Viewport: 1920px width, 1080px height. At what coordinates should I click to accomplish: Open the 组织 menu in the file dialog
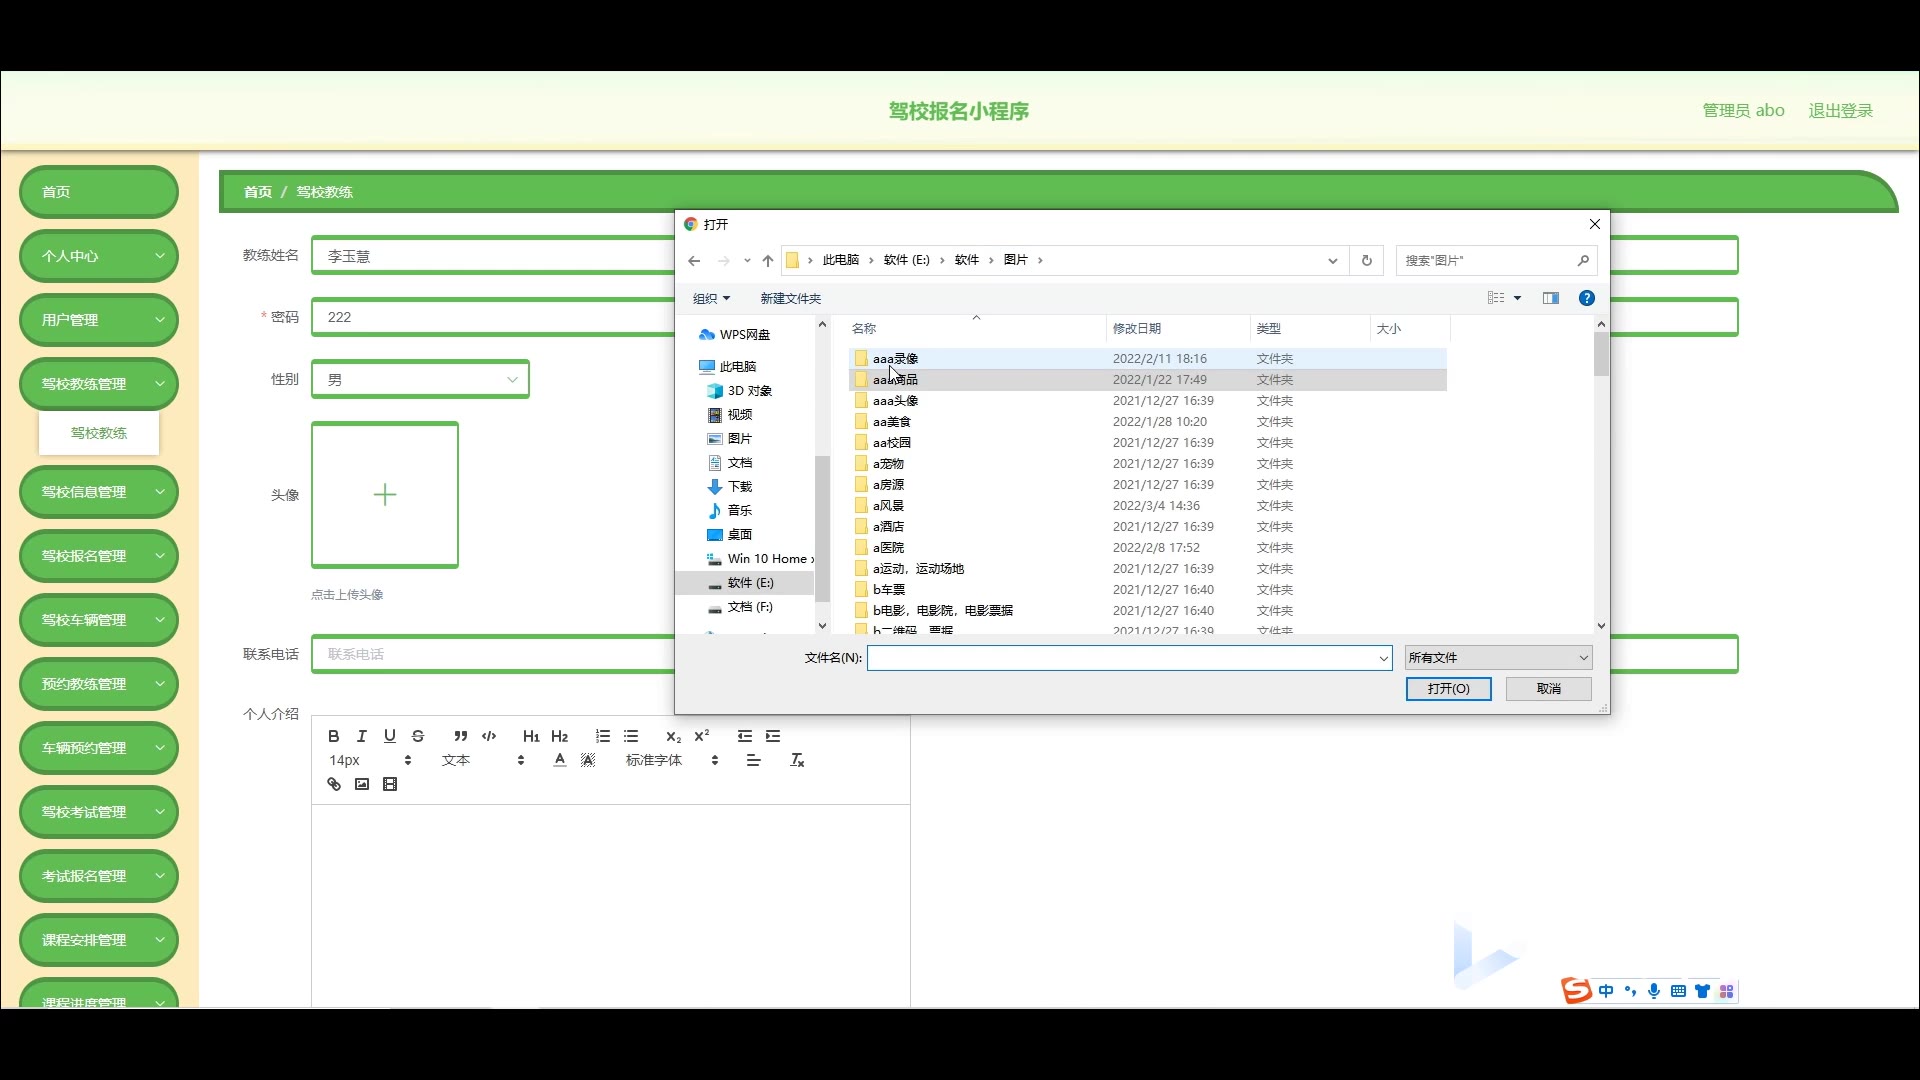click(x=711, y=298)
